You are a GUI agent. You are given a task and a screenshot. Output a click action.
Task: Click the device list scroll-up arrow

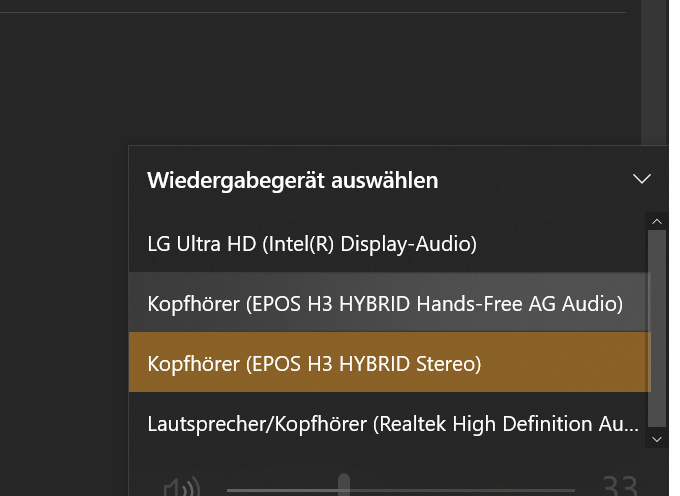[657, 220]
